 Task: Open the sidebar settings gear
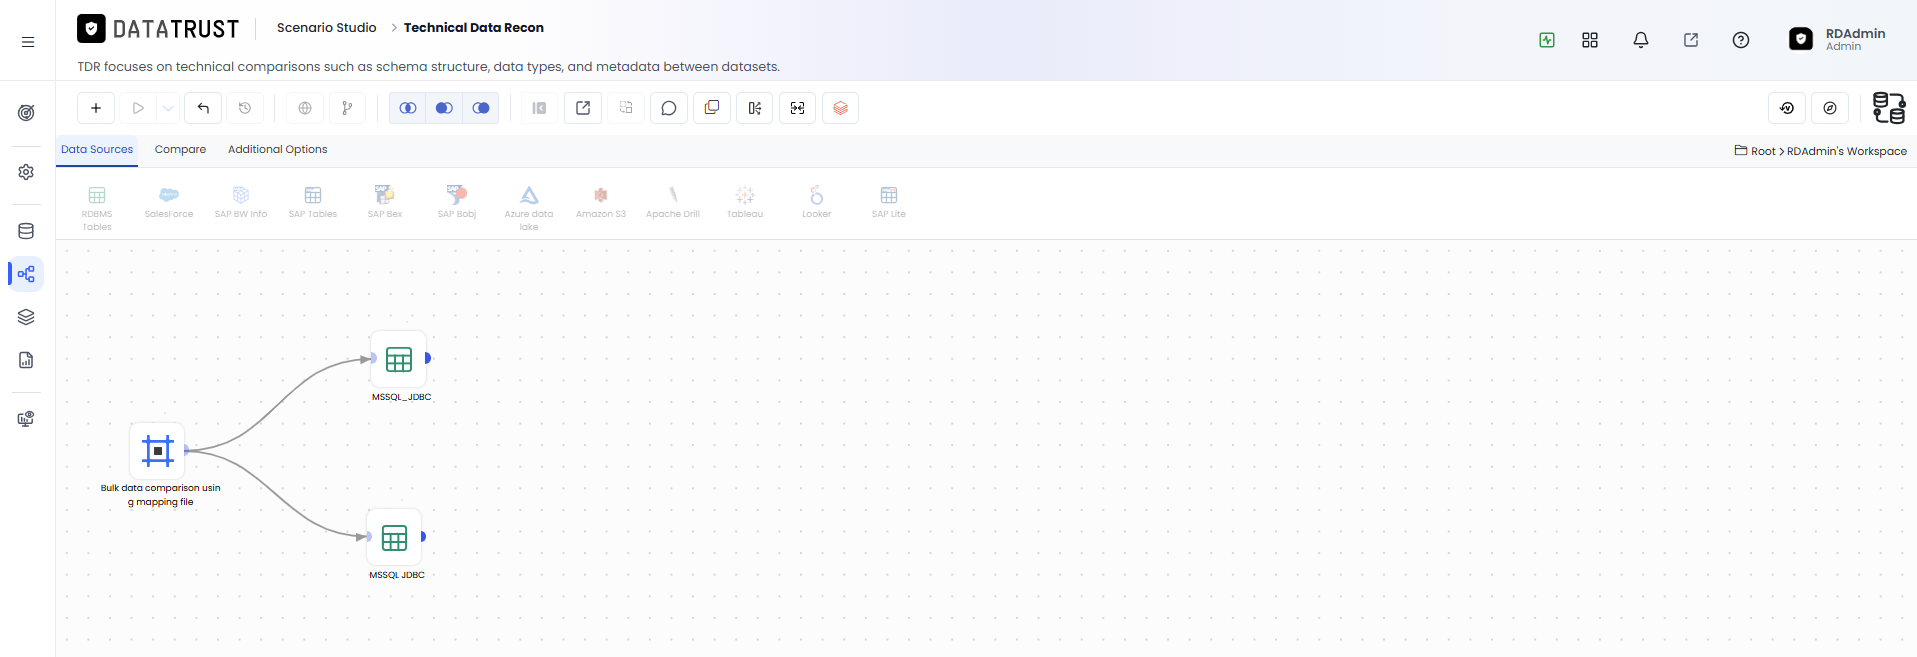(x=26, y=172)
